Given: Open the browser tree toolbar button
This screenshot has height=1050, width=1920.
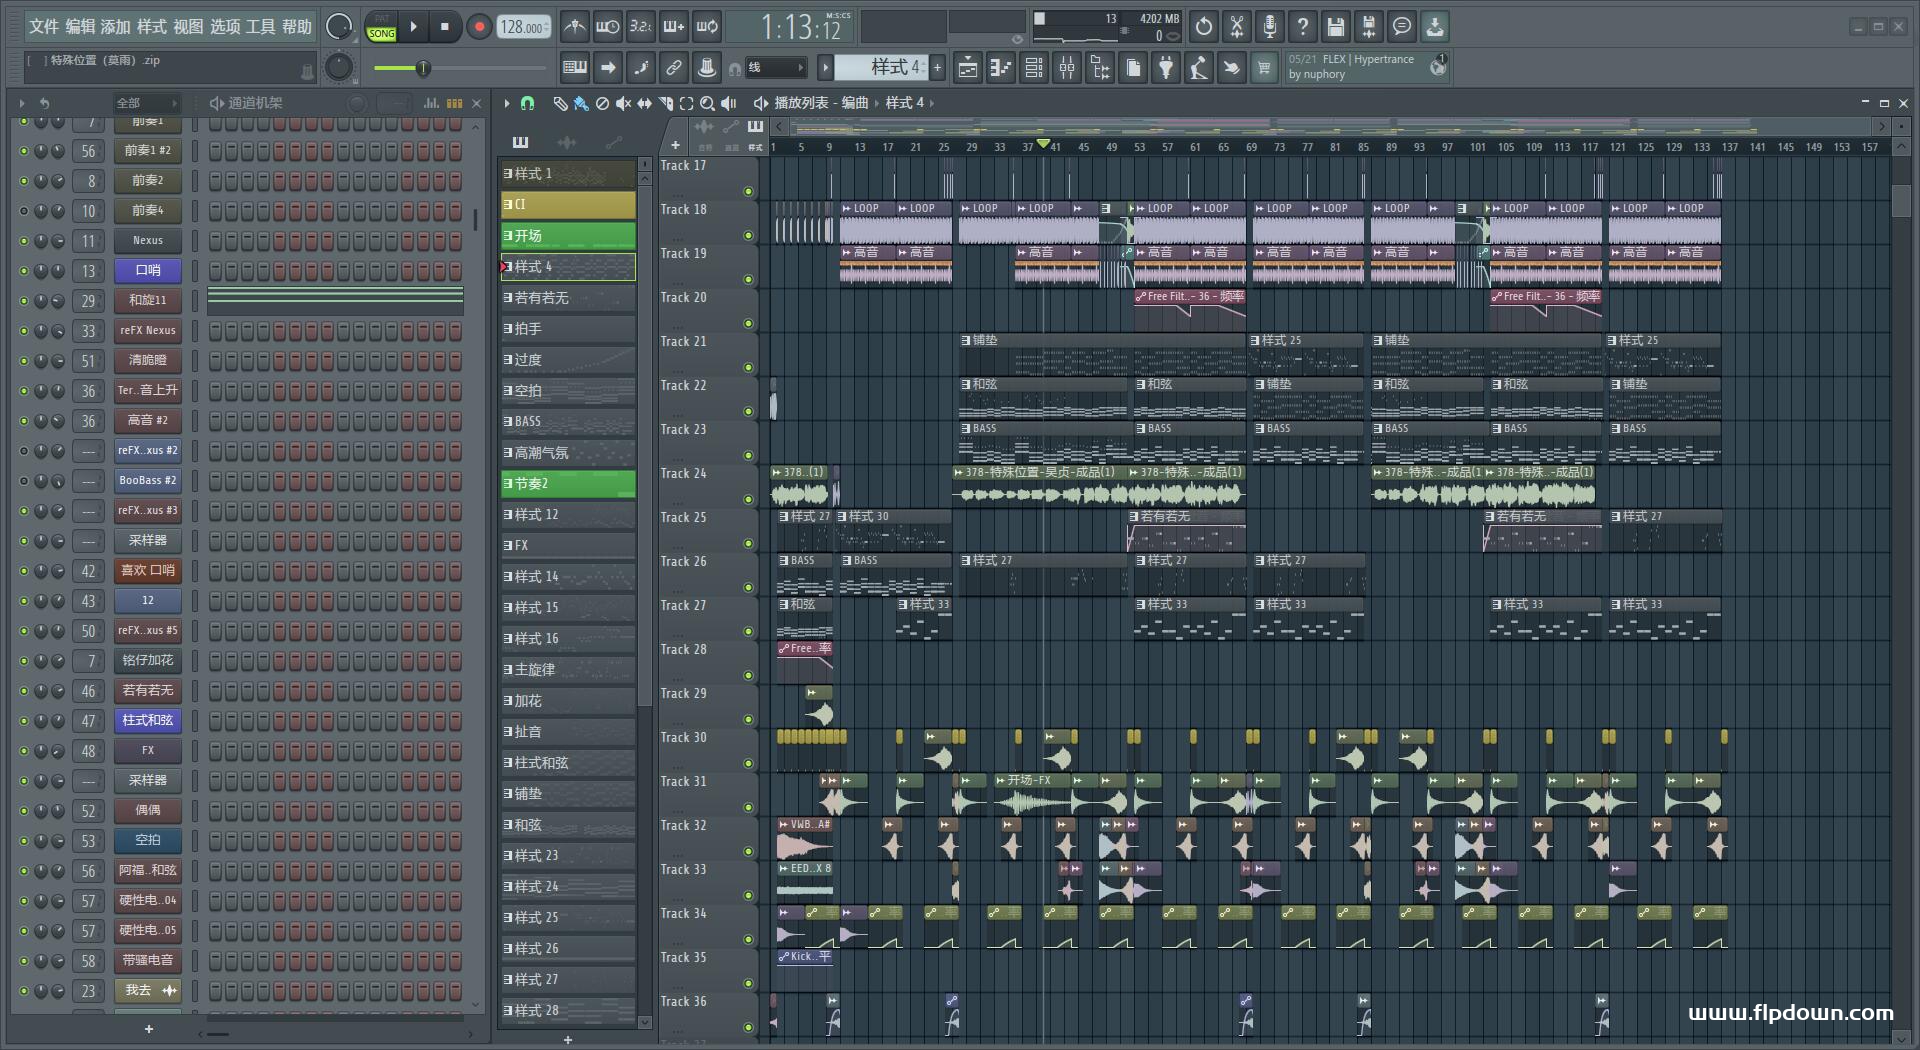Looking at the screenshot, I should (x=1100, y=68).
